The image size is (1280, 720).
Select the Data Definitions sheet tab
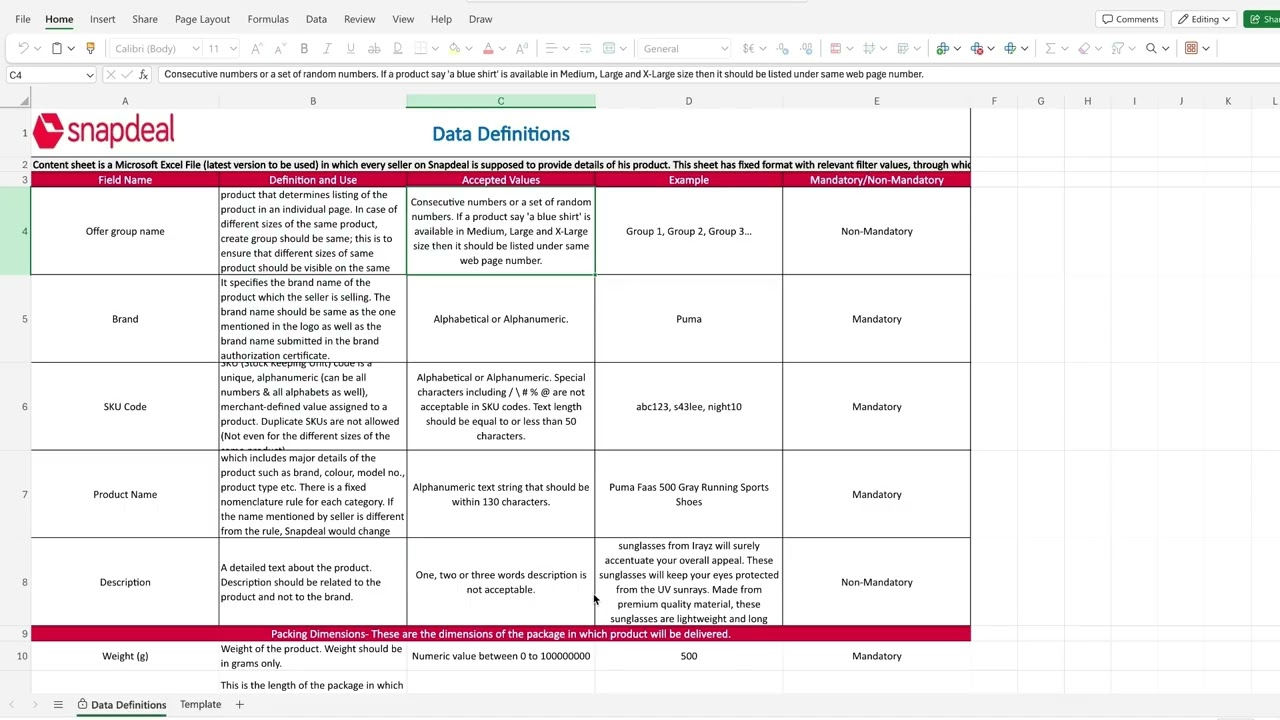click(121, 705)
